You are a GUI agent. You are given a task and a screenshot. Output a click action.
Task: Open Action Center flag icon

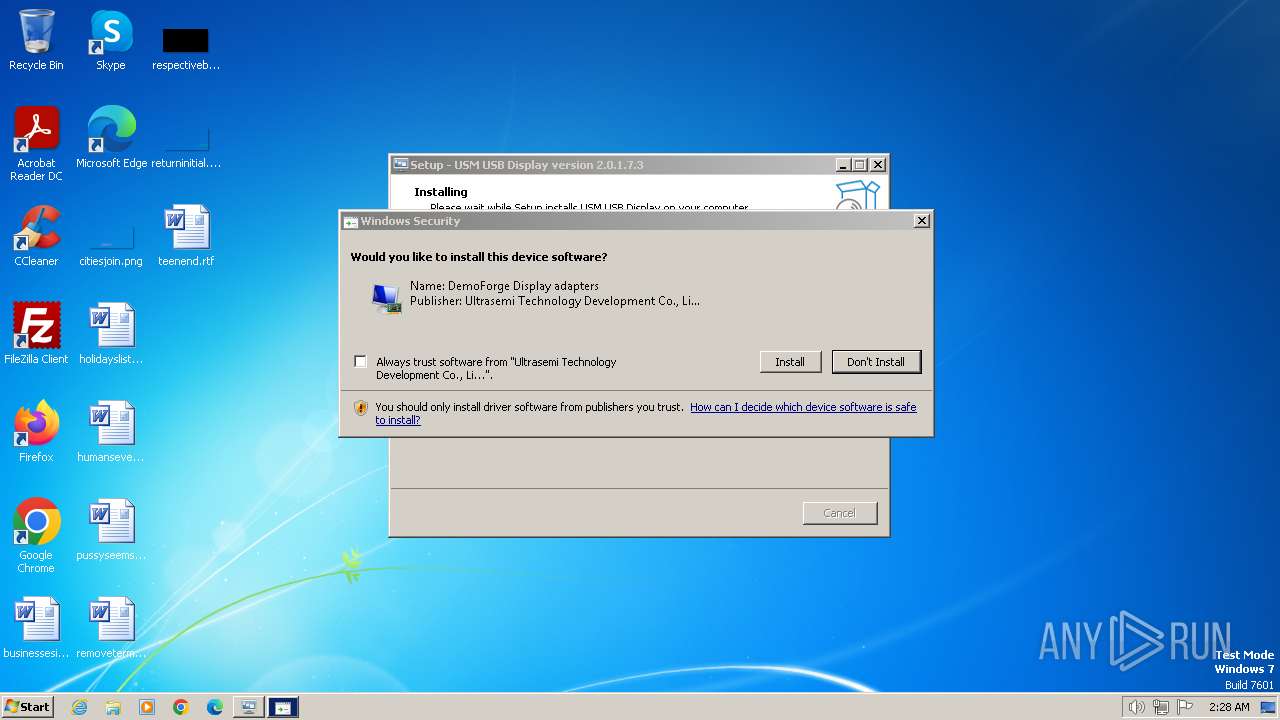1185,707
